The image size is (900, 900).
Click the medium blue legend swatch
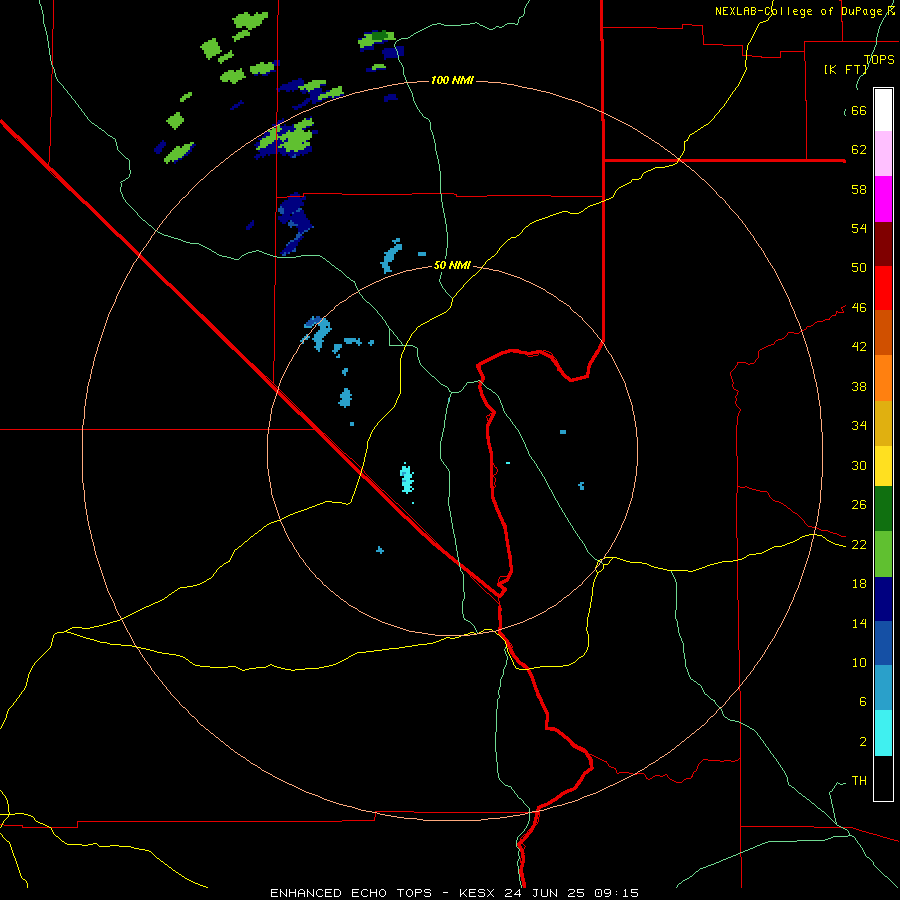pyautogui.click(x=883, y=643)
